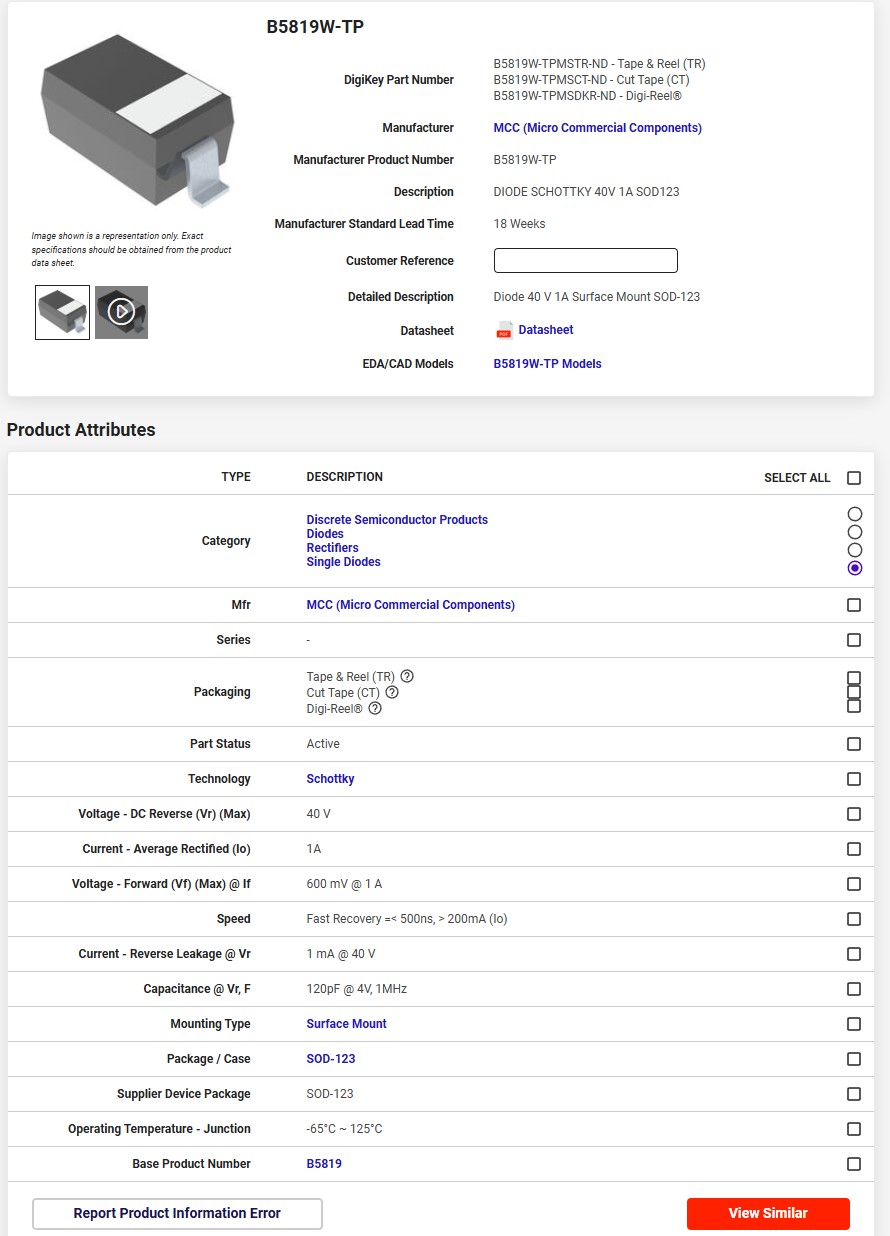Play the product video thumbnail
Image resolution: width=890 pixels, height=1236 pixels.
click(x=121, y=312)
